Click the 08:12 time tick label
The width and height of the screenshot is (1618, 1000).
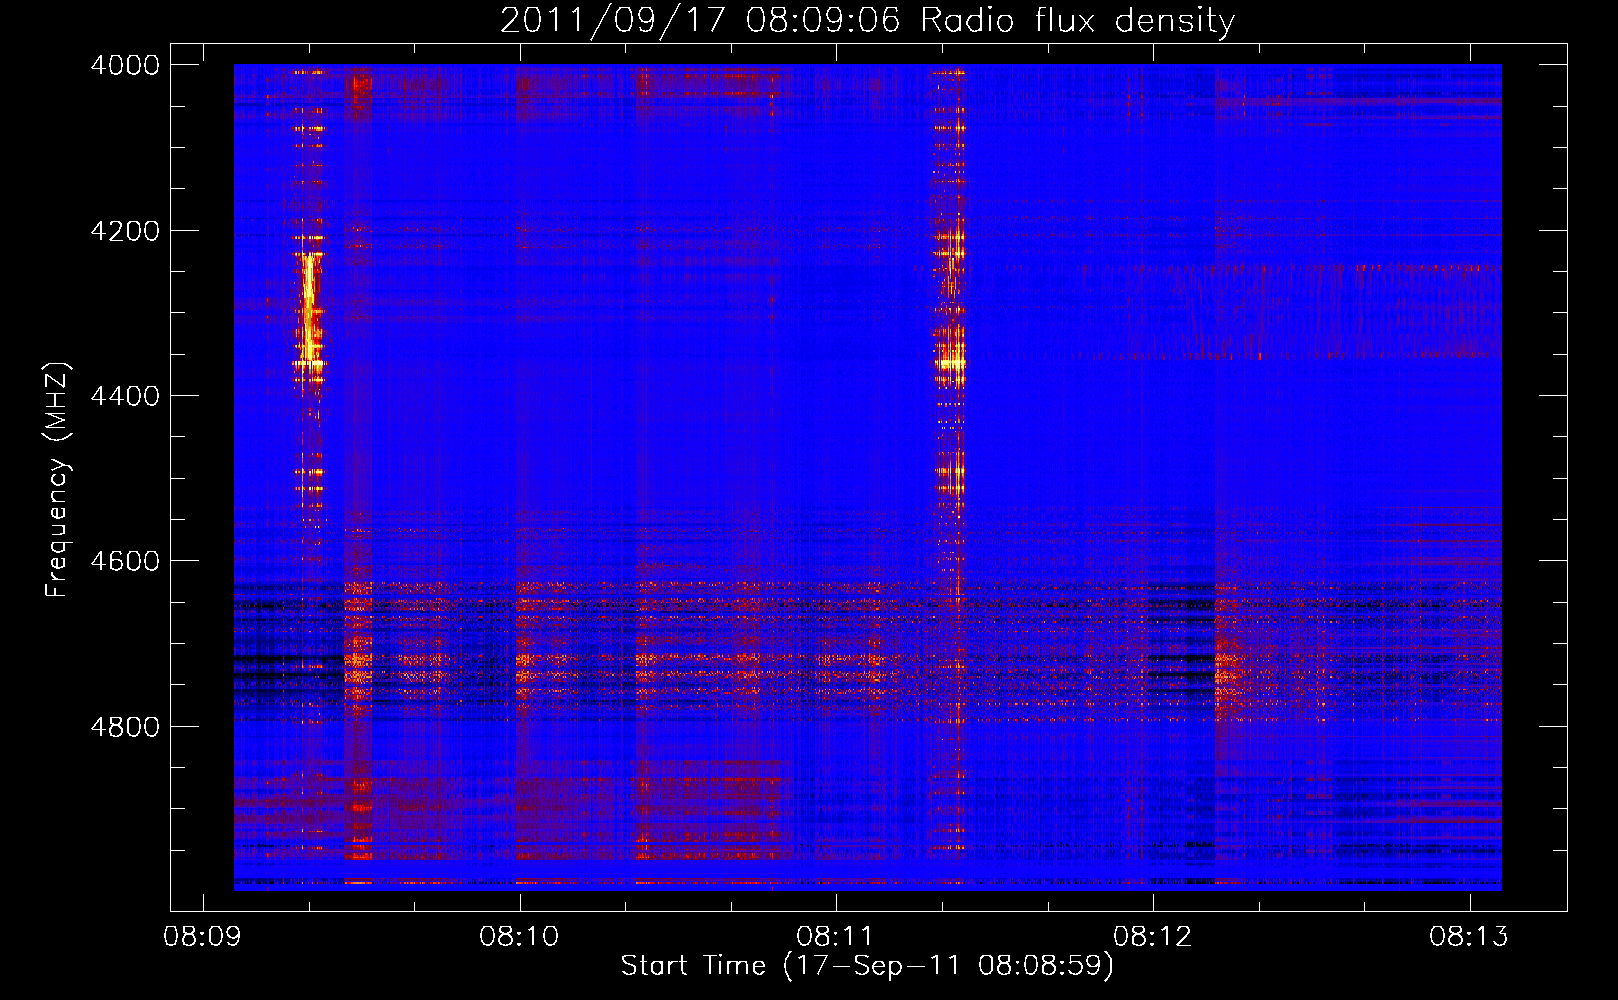pyautogui.click(x=1153, y=937)
